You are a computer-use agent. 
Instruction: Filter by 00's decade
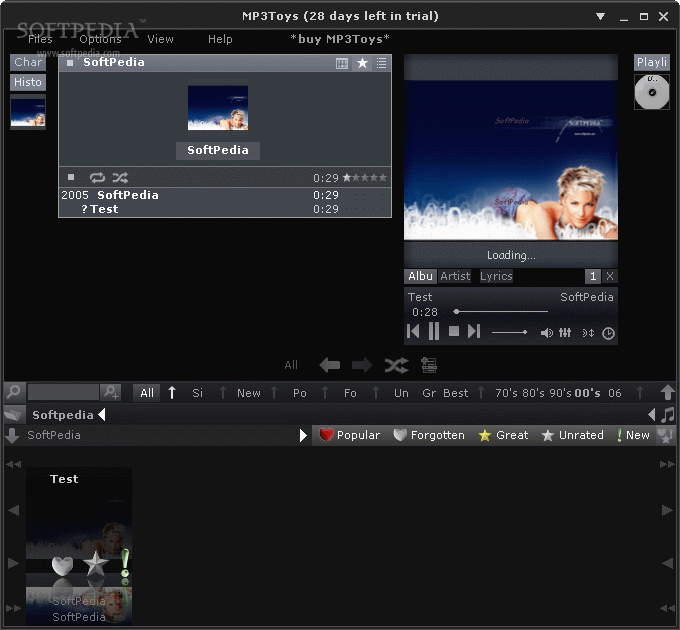(587, 393)
